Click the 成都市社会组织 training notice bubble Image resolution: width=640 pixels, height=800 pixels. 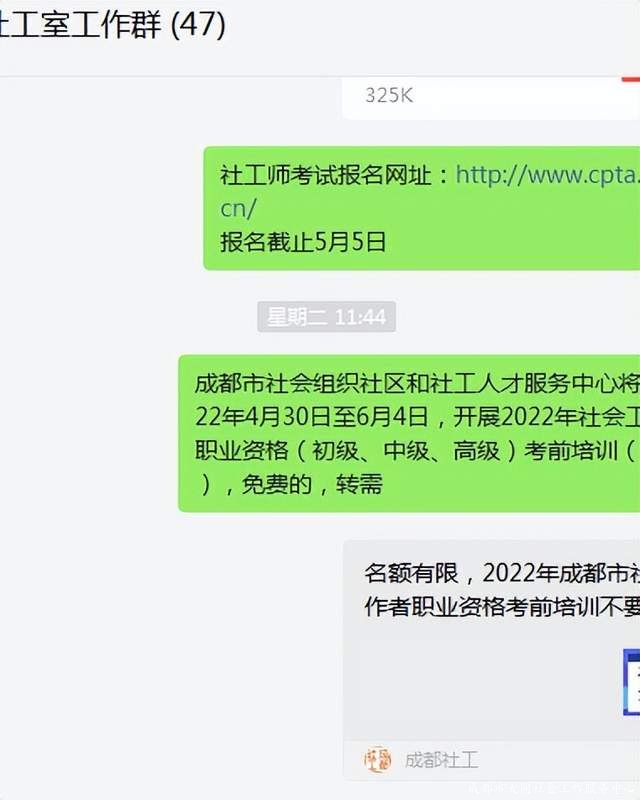pyautogui.click(x=409, y=433)
